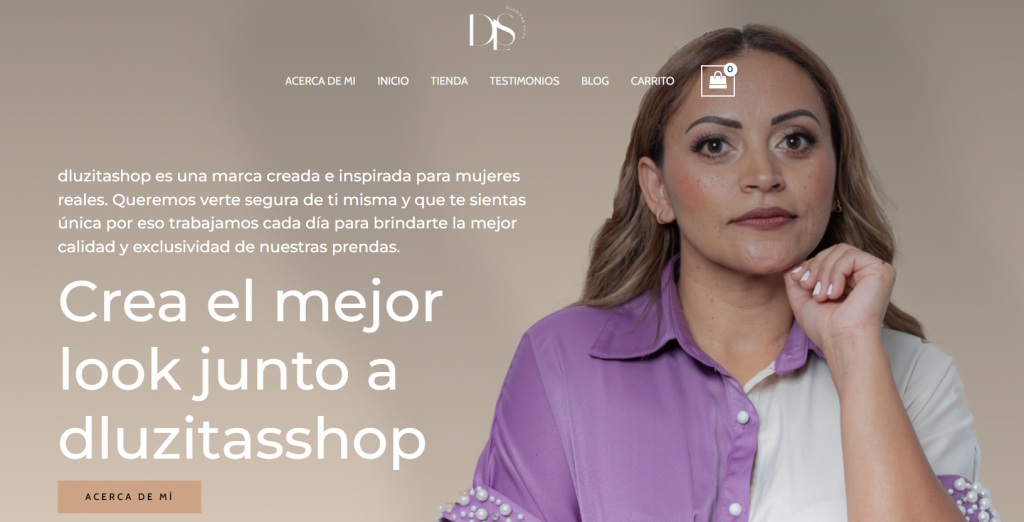Select BLOG from the navigation bar
1024x522 pixels.
click(x=595, y=81)
